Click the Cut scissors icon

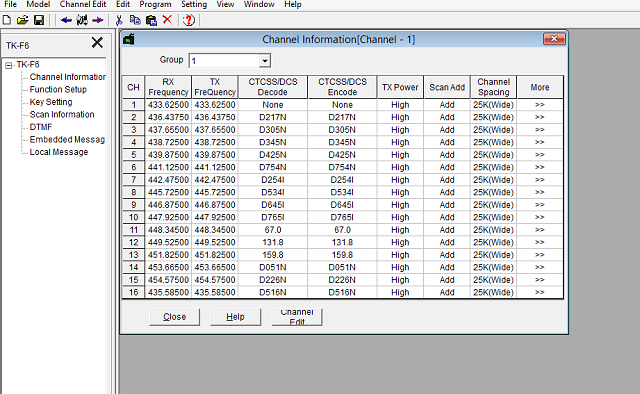[119, 20]
